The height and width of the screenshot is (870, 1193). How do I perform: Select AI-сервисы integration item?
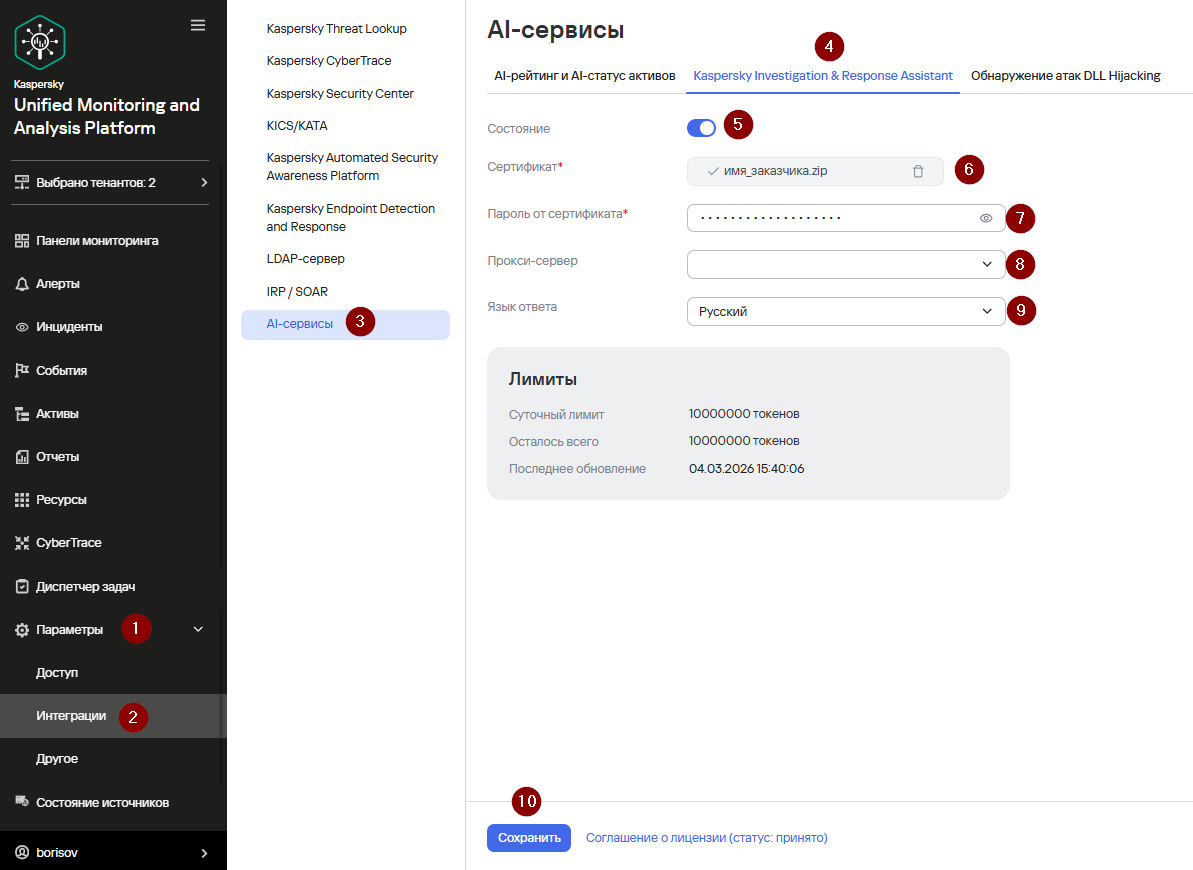(345, 324)
